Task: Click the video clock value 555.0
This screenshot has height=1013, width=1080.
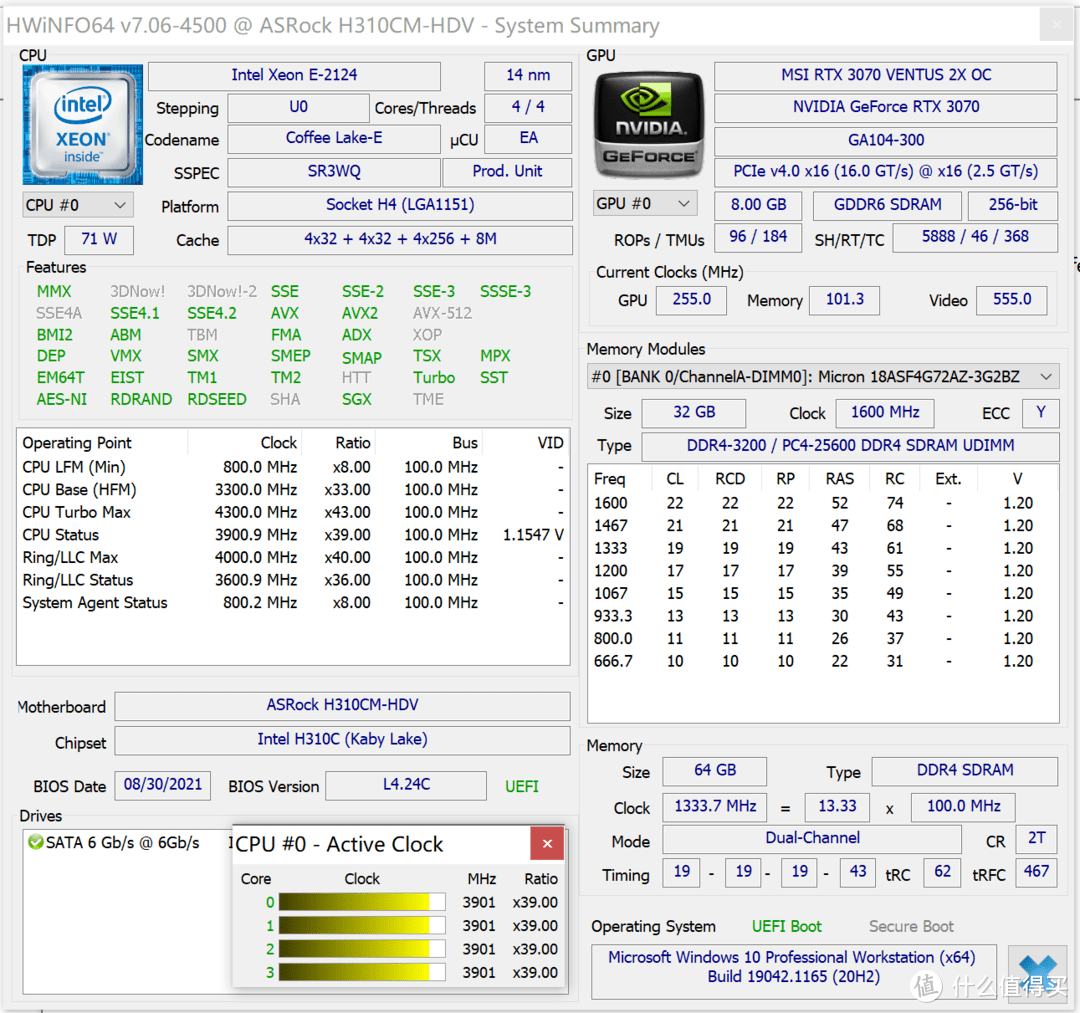Action: click(1012, 300)
